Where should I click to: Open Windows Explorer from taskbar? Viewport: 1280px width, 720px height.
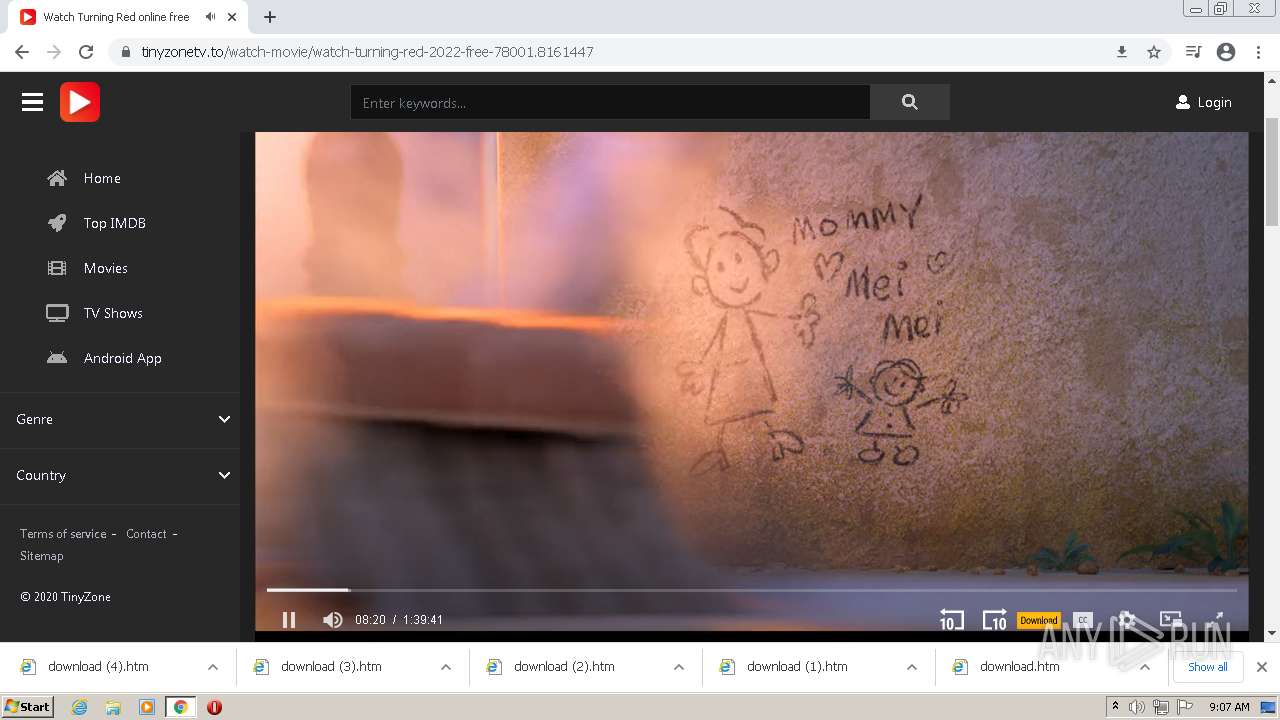click(113, 707)
